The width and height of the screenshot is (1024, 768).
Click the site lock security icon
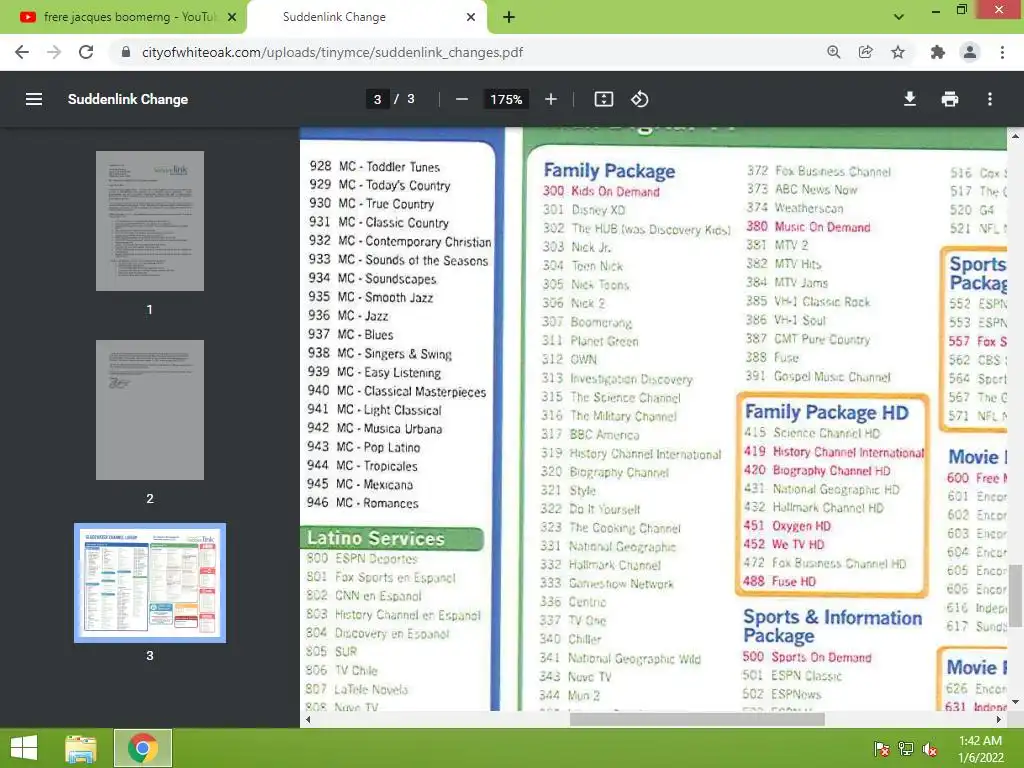tap(126, 52)
